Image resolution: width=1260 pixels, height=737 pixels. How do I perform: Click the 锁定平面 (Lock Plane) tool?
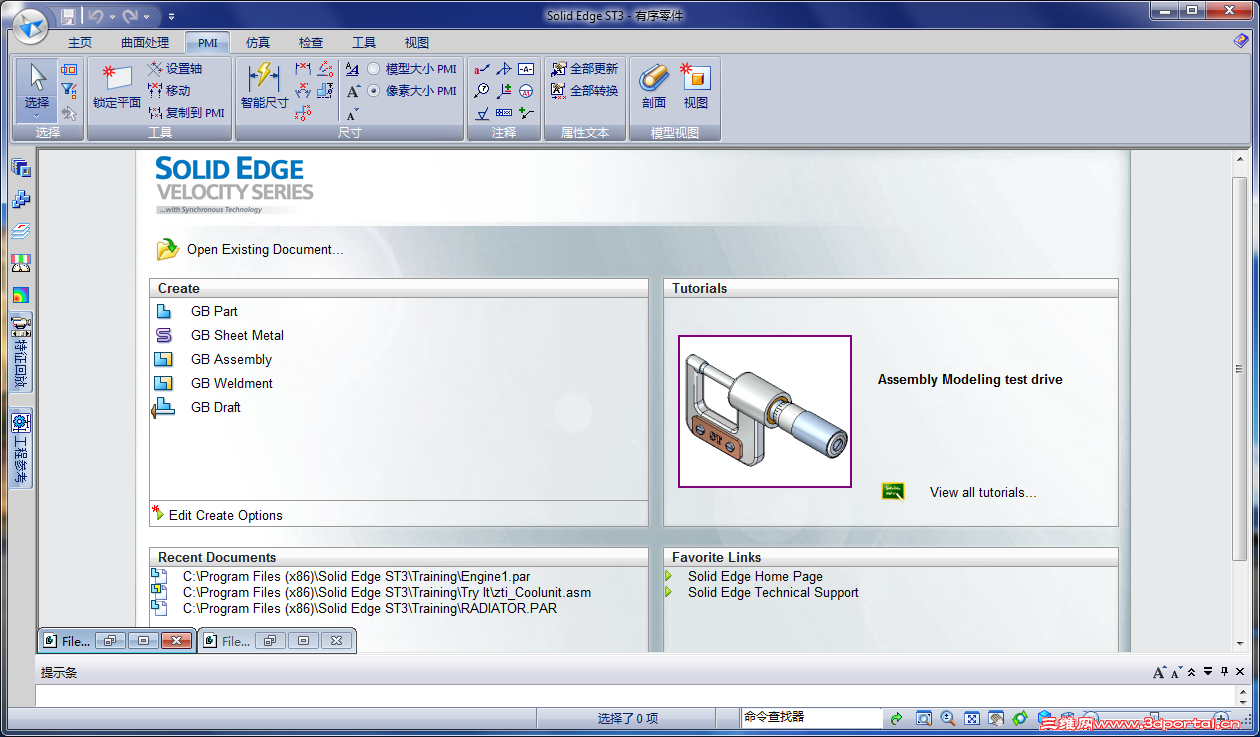117,87
